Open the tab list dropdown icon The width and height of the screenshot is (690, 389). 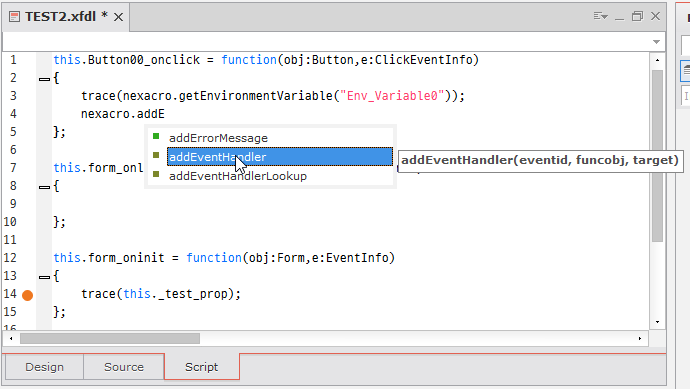[601, 16]
